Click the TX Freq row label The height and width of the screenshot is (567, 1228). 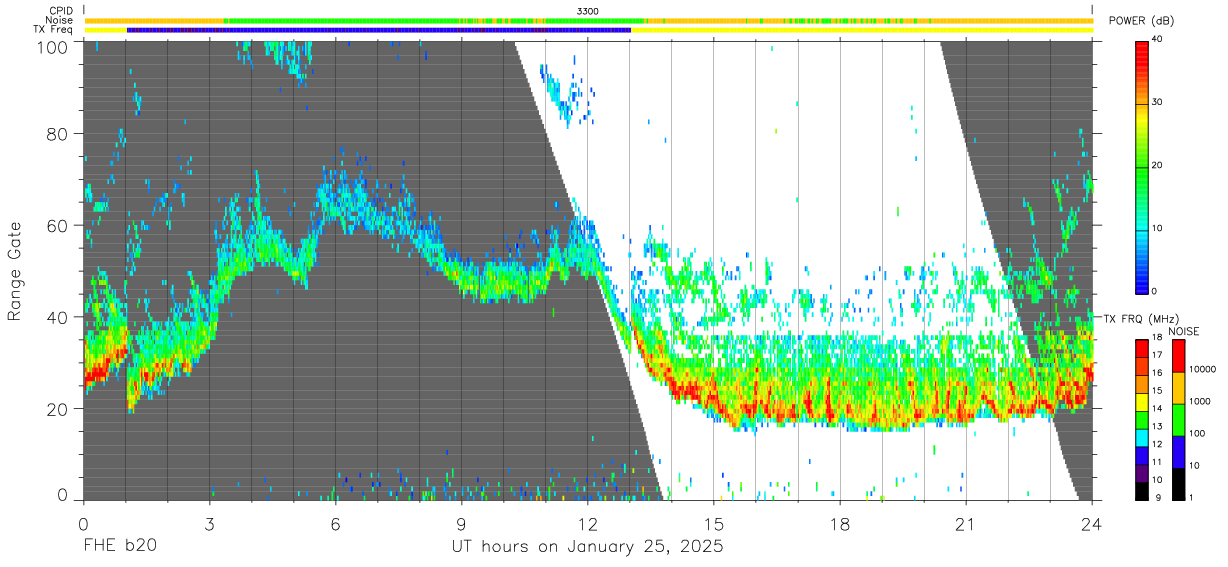pos(53,29)
